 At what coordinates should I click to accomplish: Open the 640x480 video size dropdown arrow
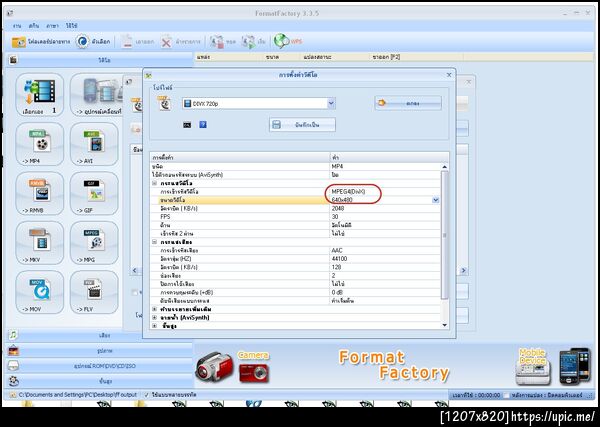(435, 200)
